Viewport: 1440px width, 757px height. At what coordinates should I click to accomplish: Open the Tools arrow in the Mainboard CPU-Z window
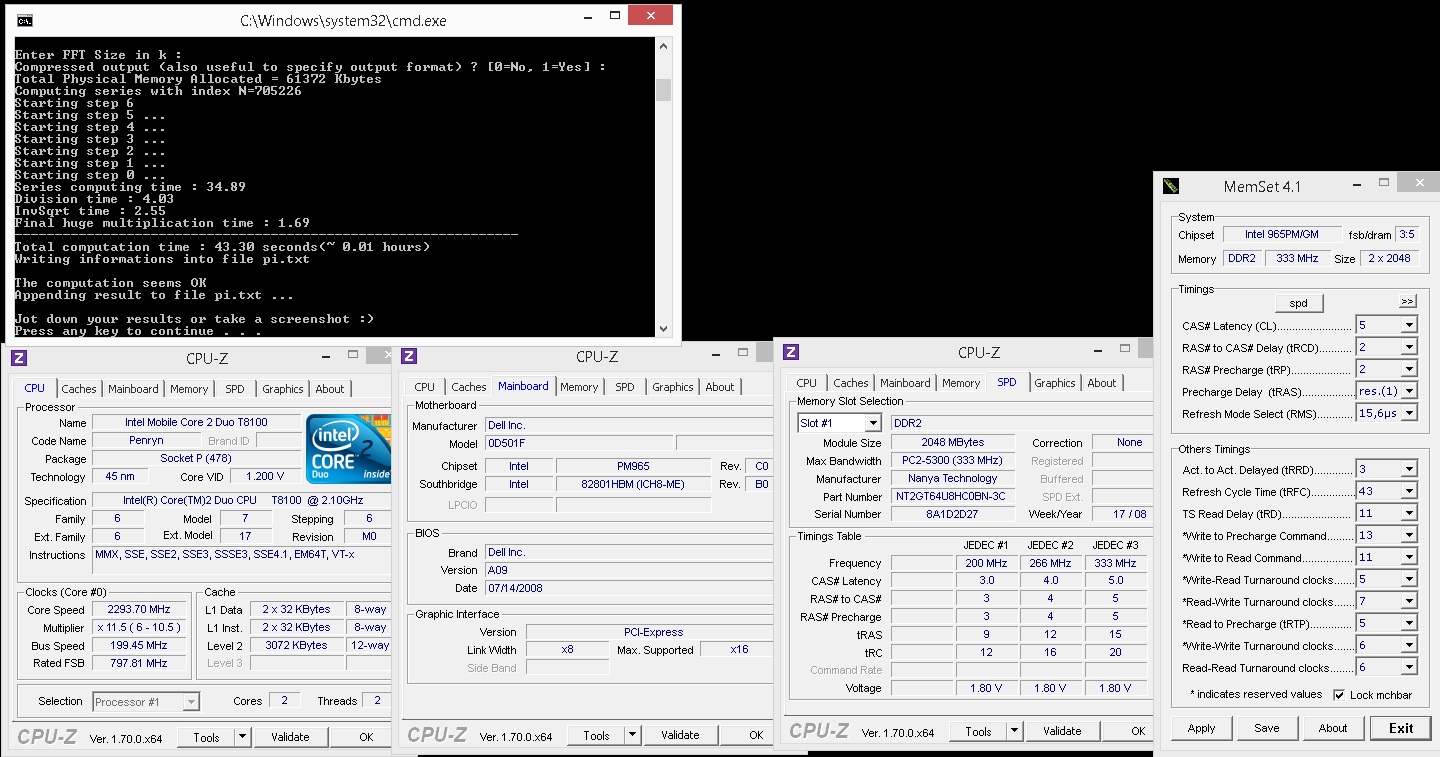pyautogui.click(x=632, y=735)
